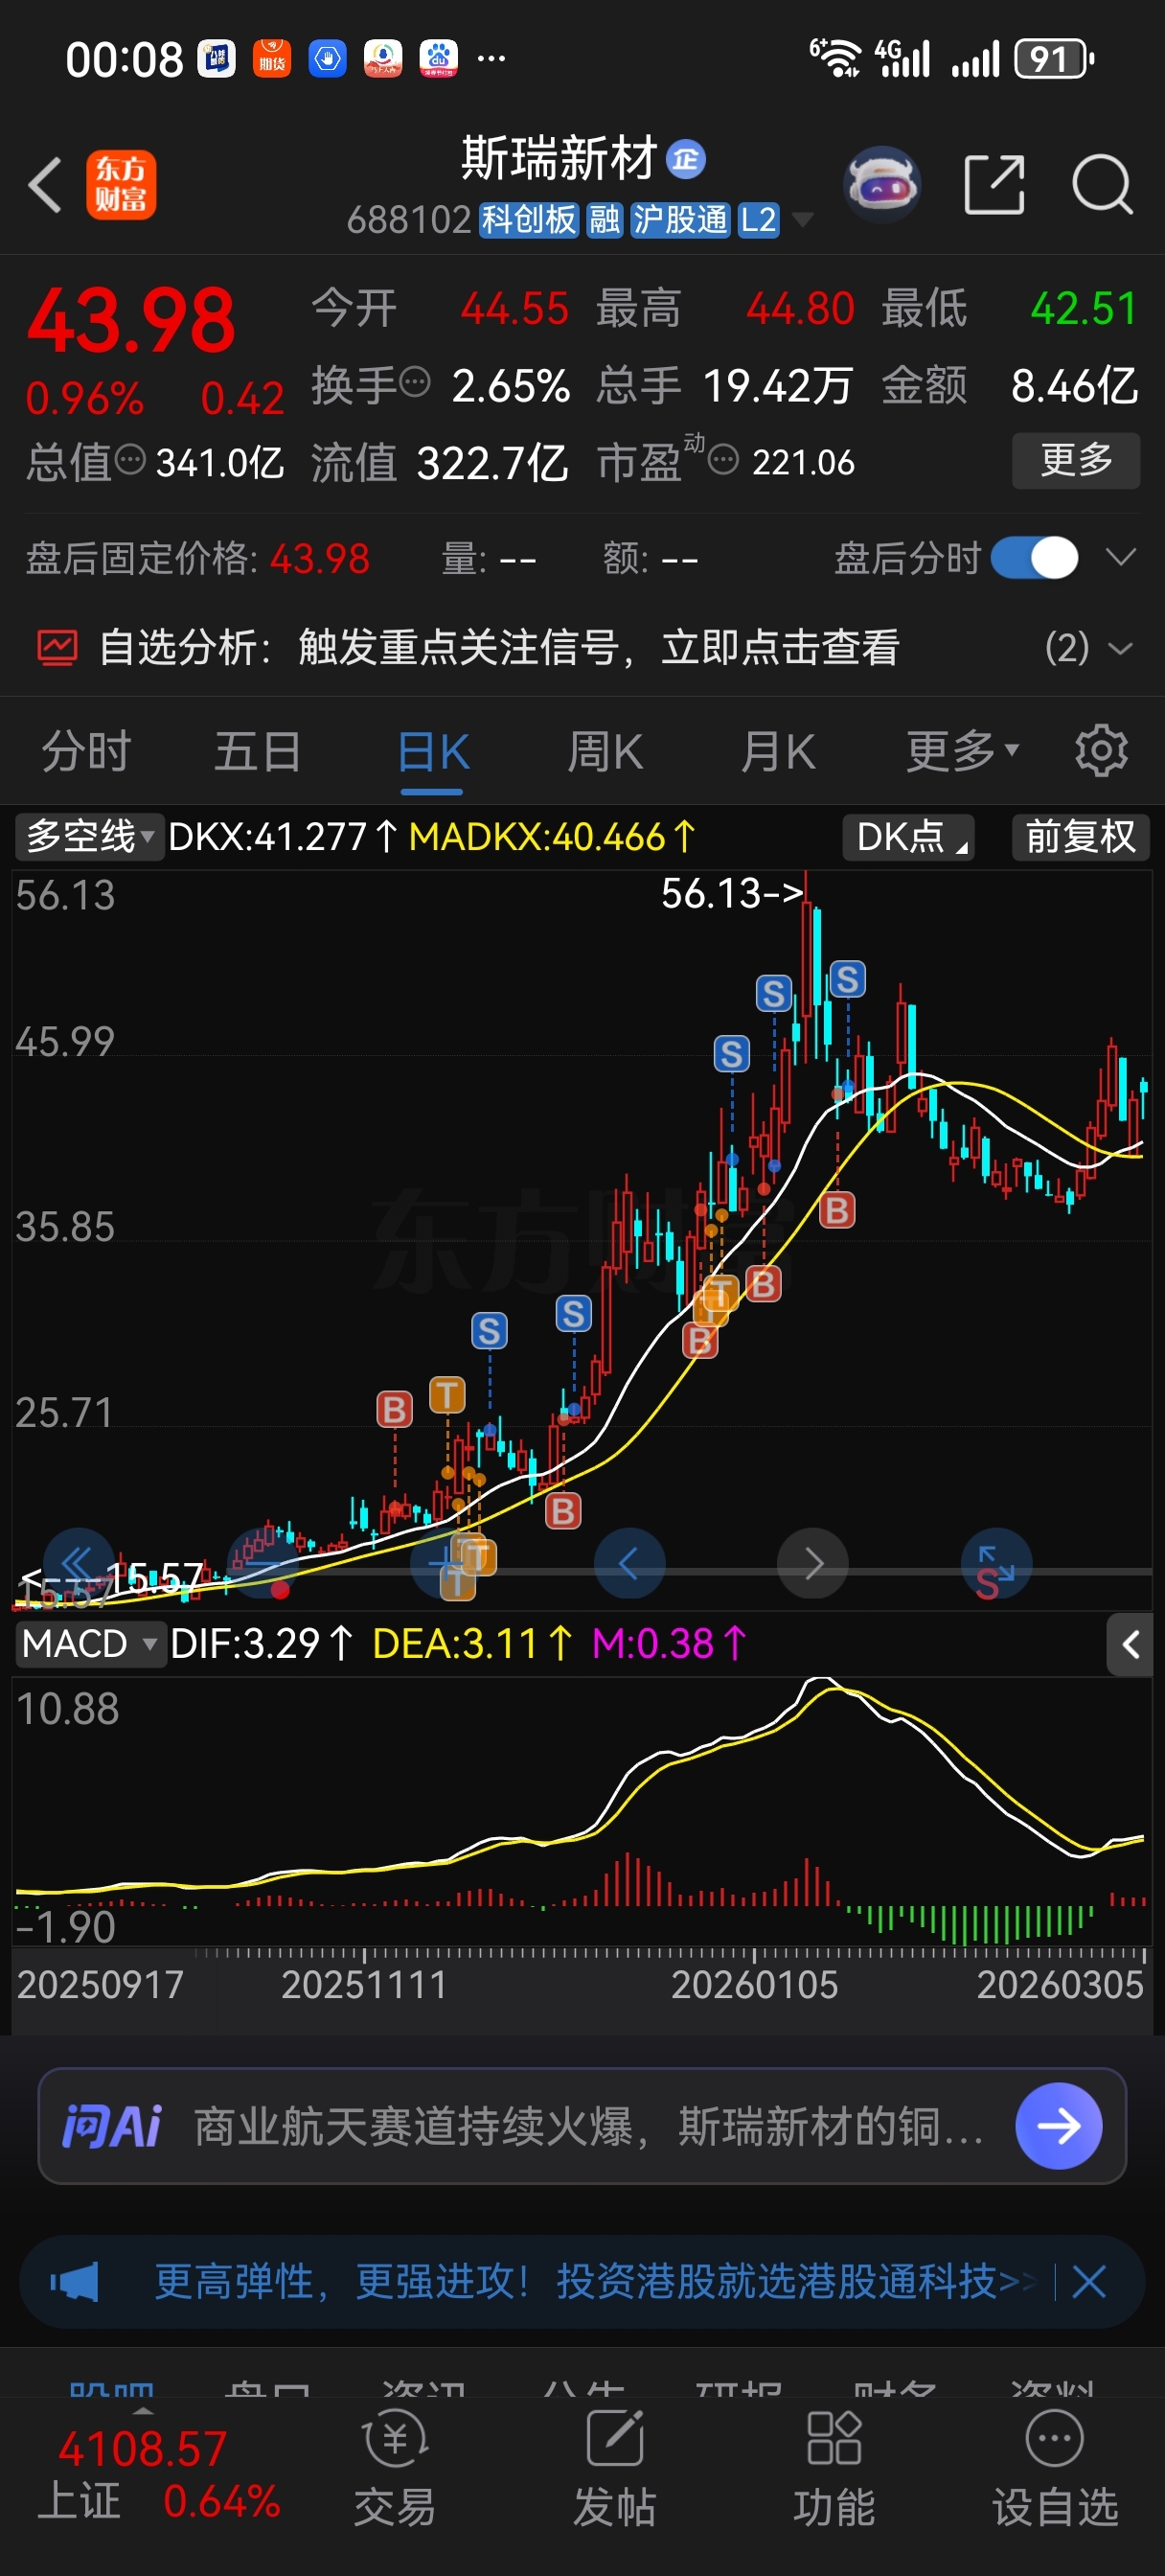The width and height of the screenshot is (1165, 2576).
Task: Open the 沪股通 tag
Action: click(x=680, y=219)
